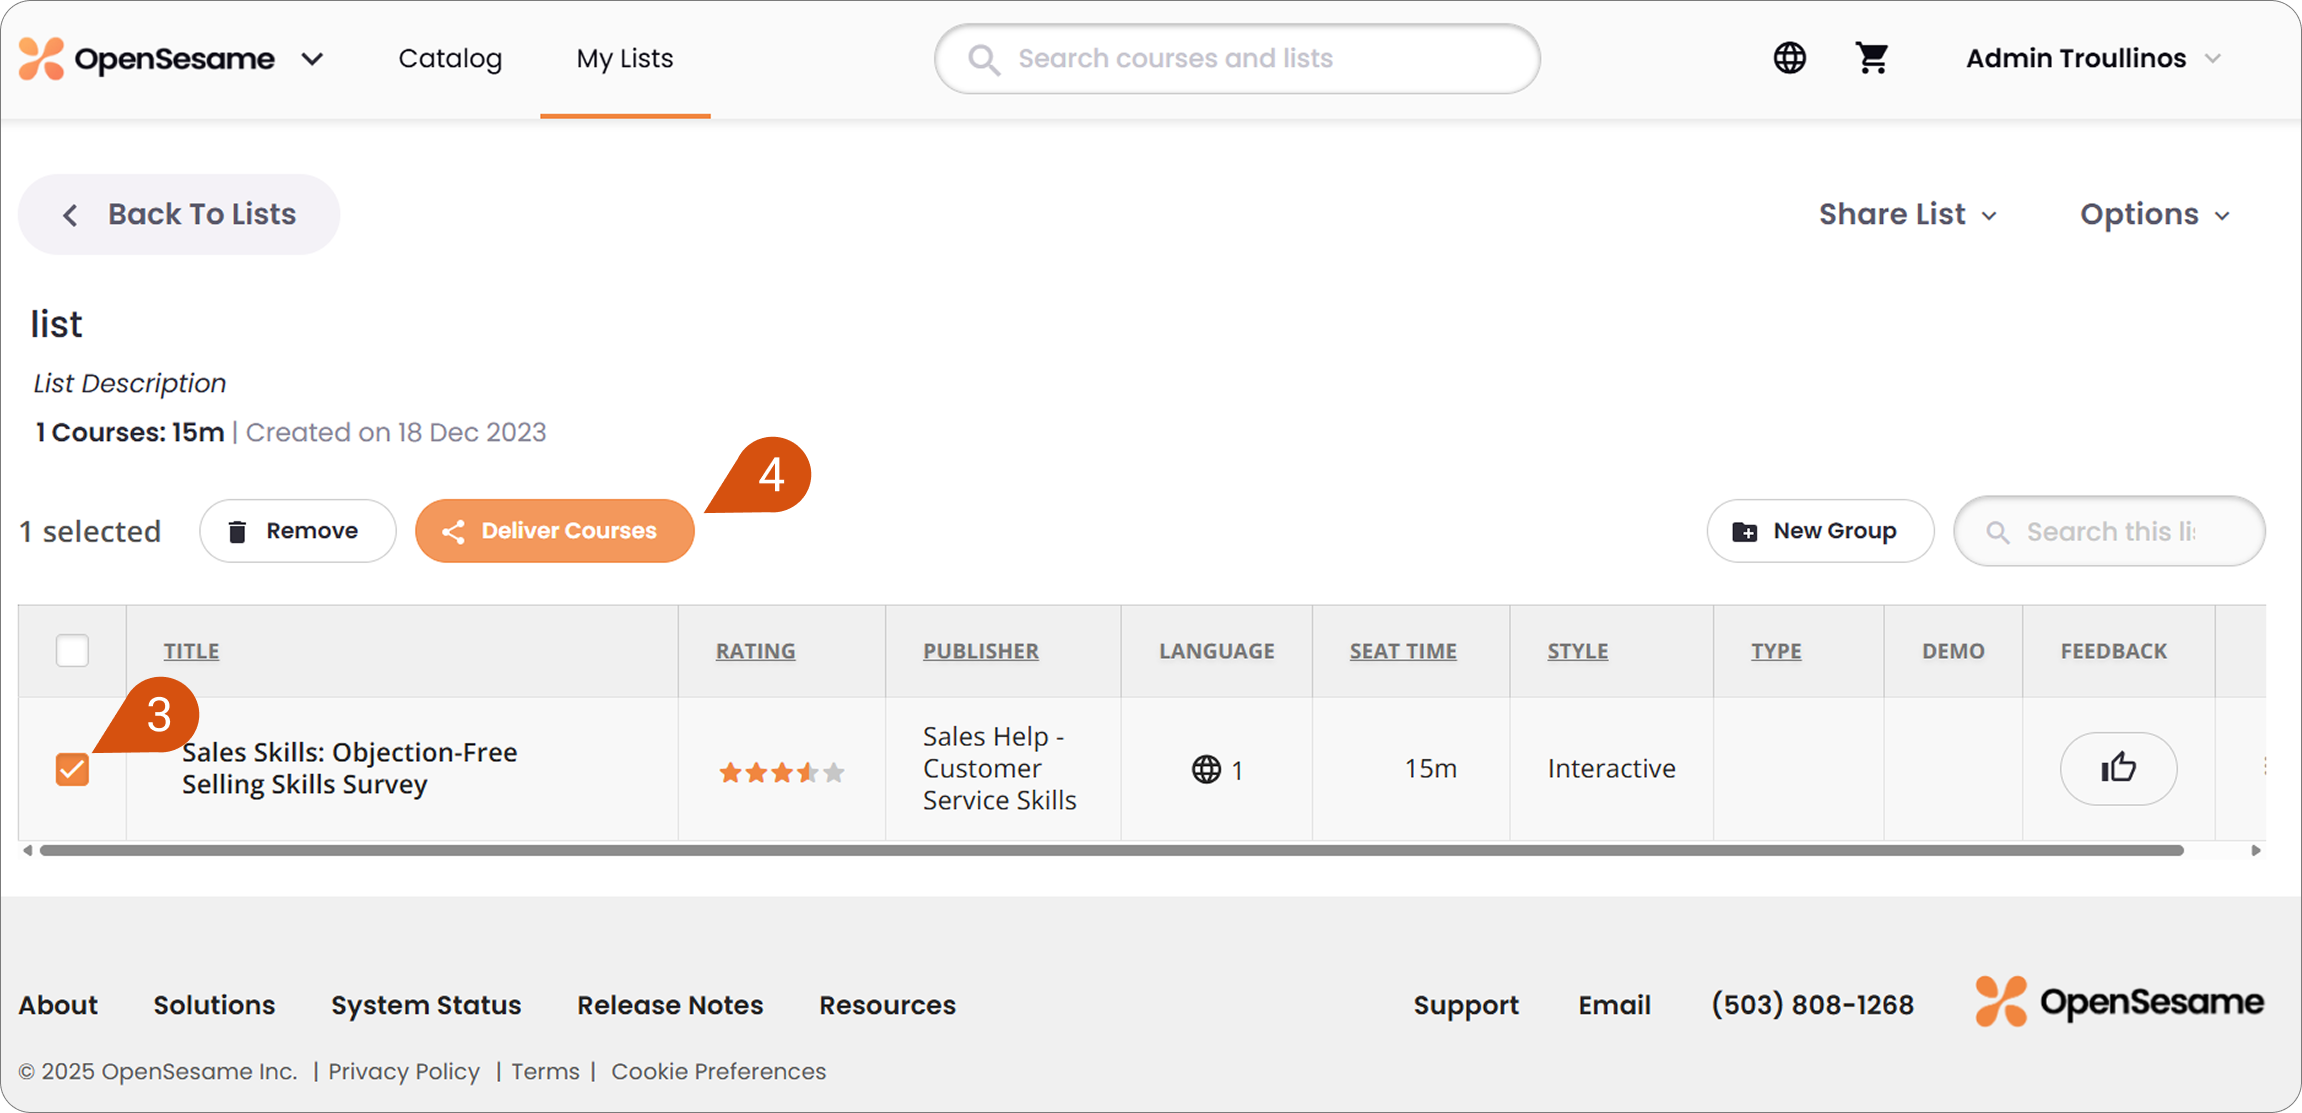Click the star rating of the course
Screen dimensions: 2302x1113
click(782, 772)
